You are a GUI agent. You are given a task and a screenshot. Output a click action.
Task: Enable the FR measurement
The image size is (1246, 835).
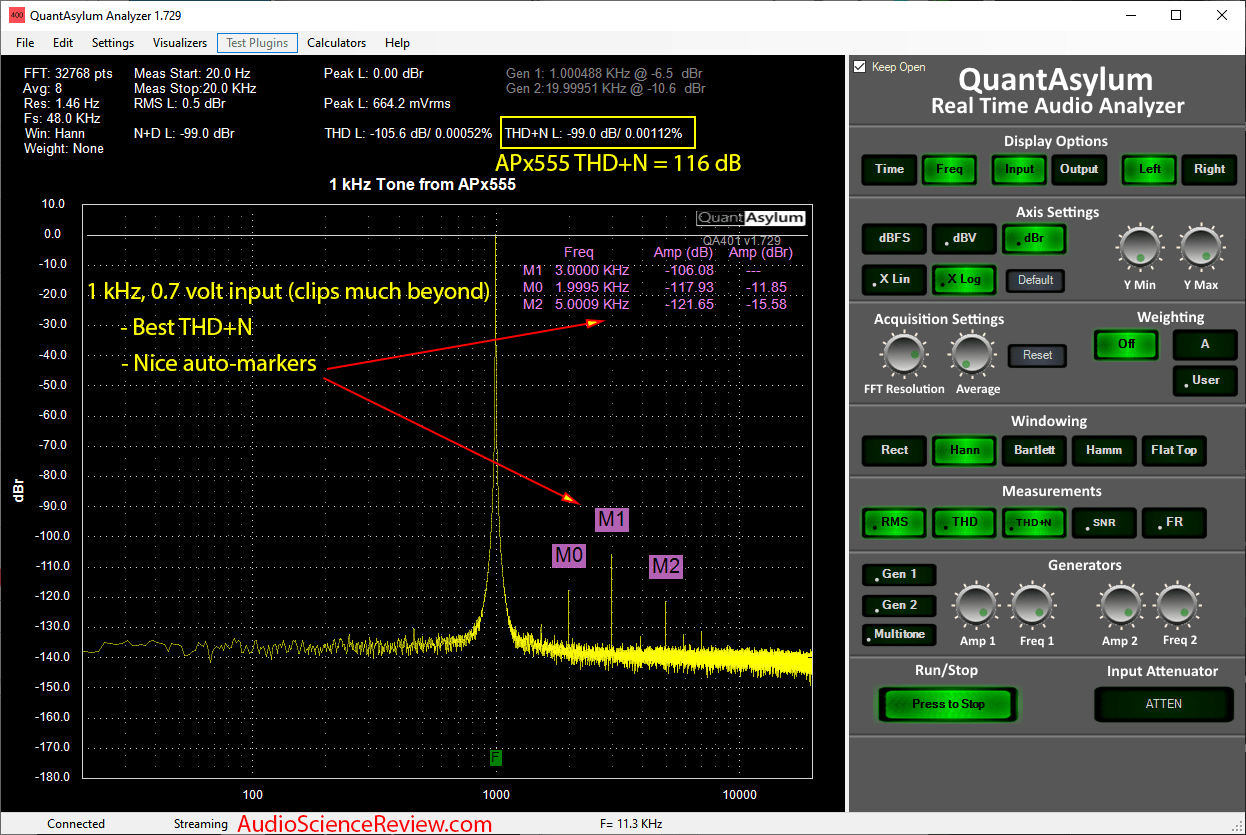(x=1174, y=522)
